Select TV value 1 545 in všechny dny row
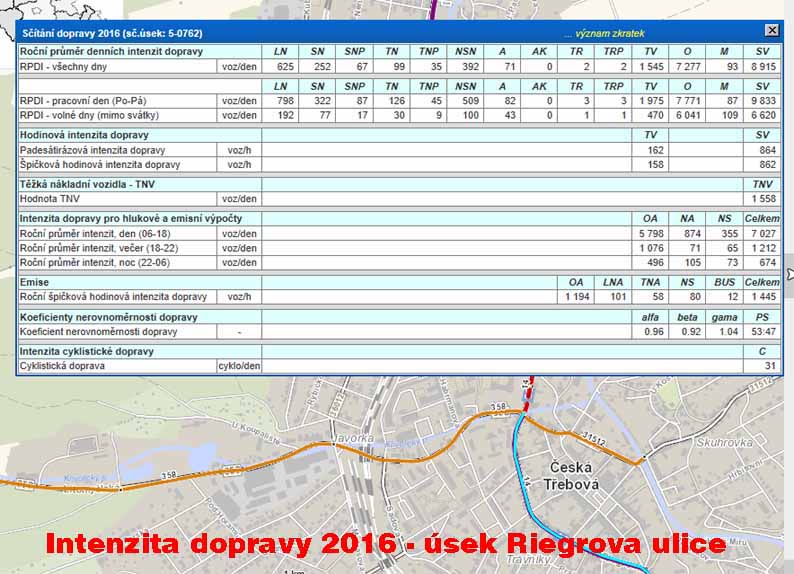This screenshot has height=574, width=794. pos(651,67)
